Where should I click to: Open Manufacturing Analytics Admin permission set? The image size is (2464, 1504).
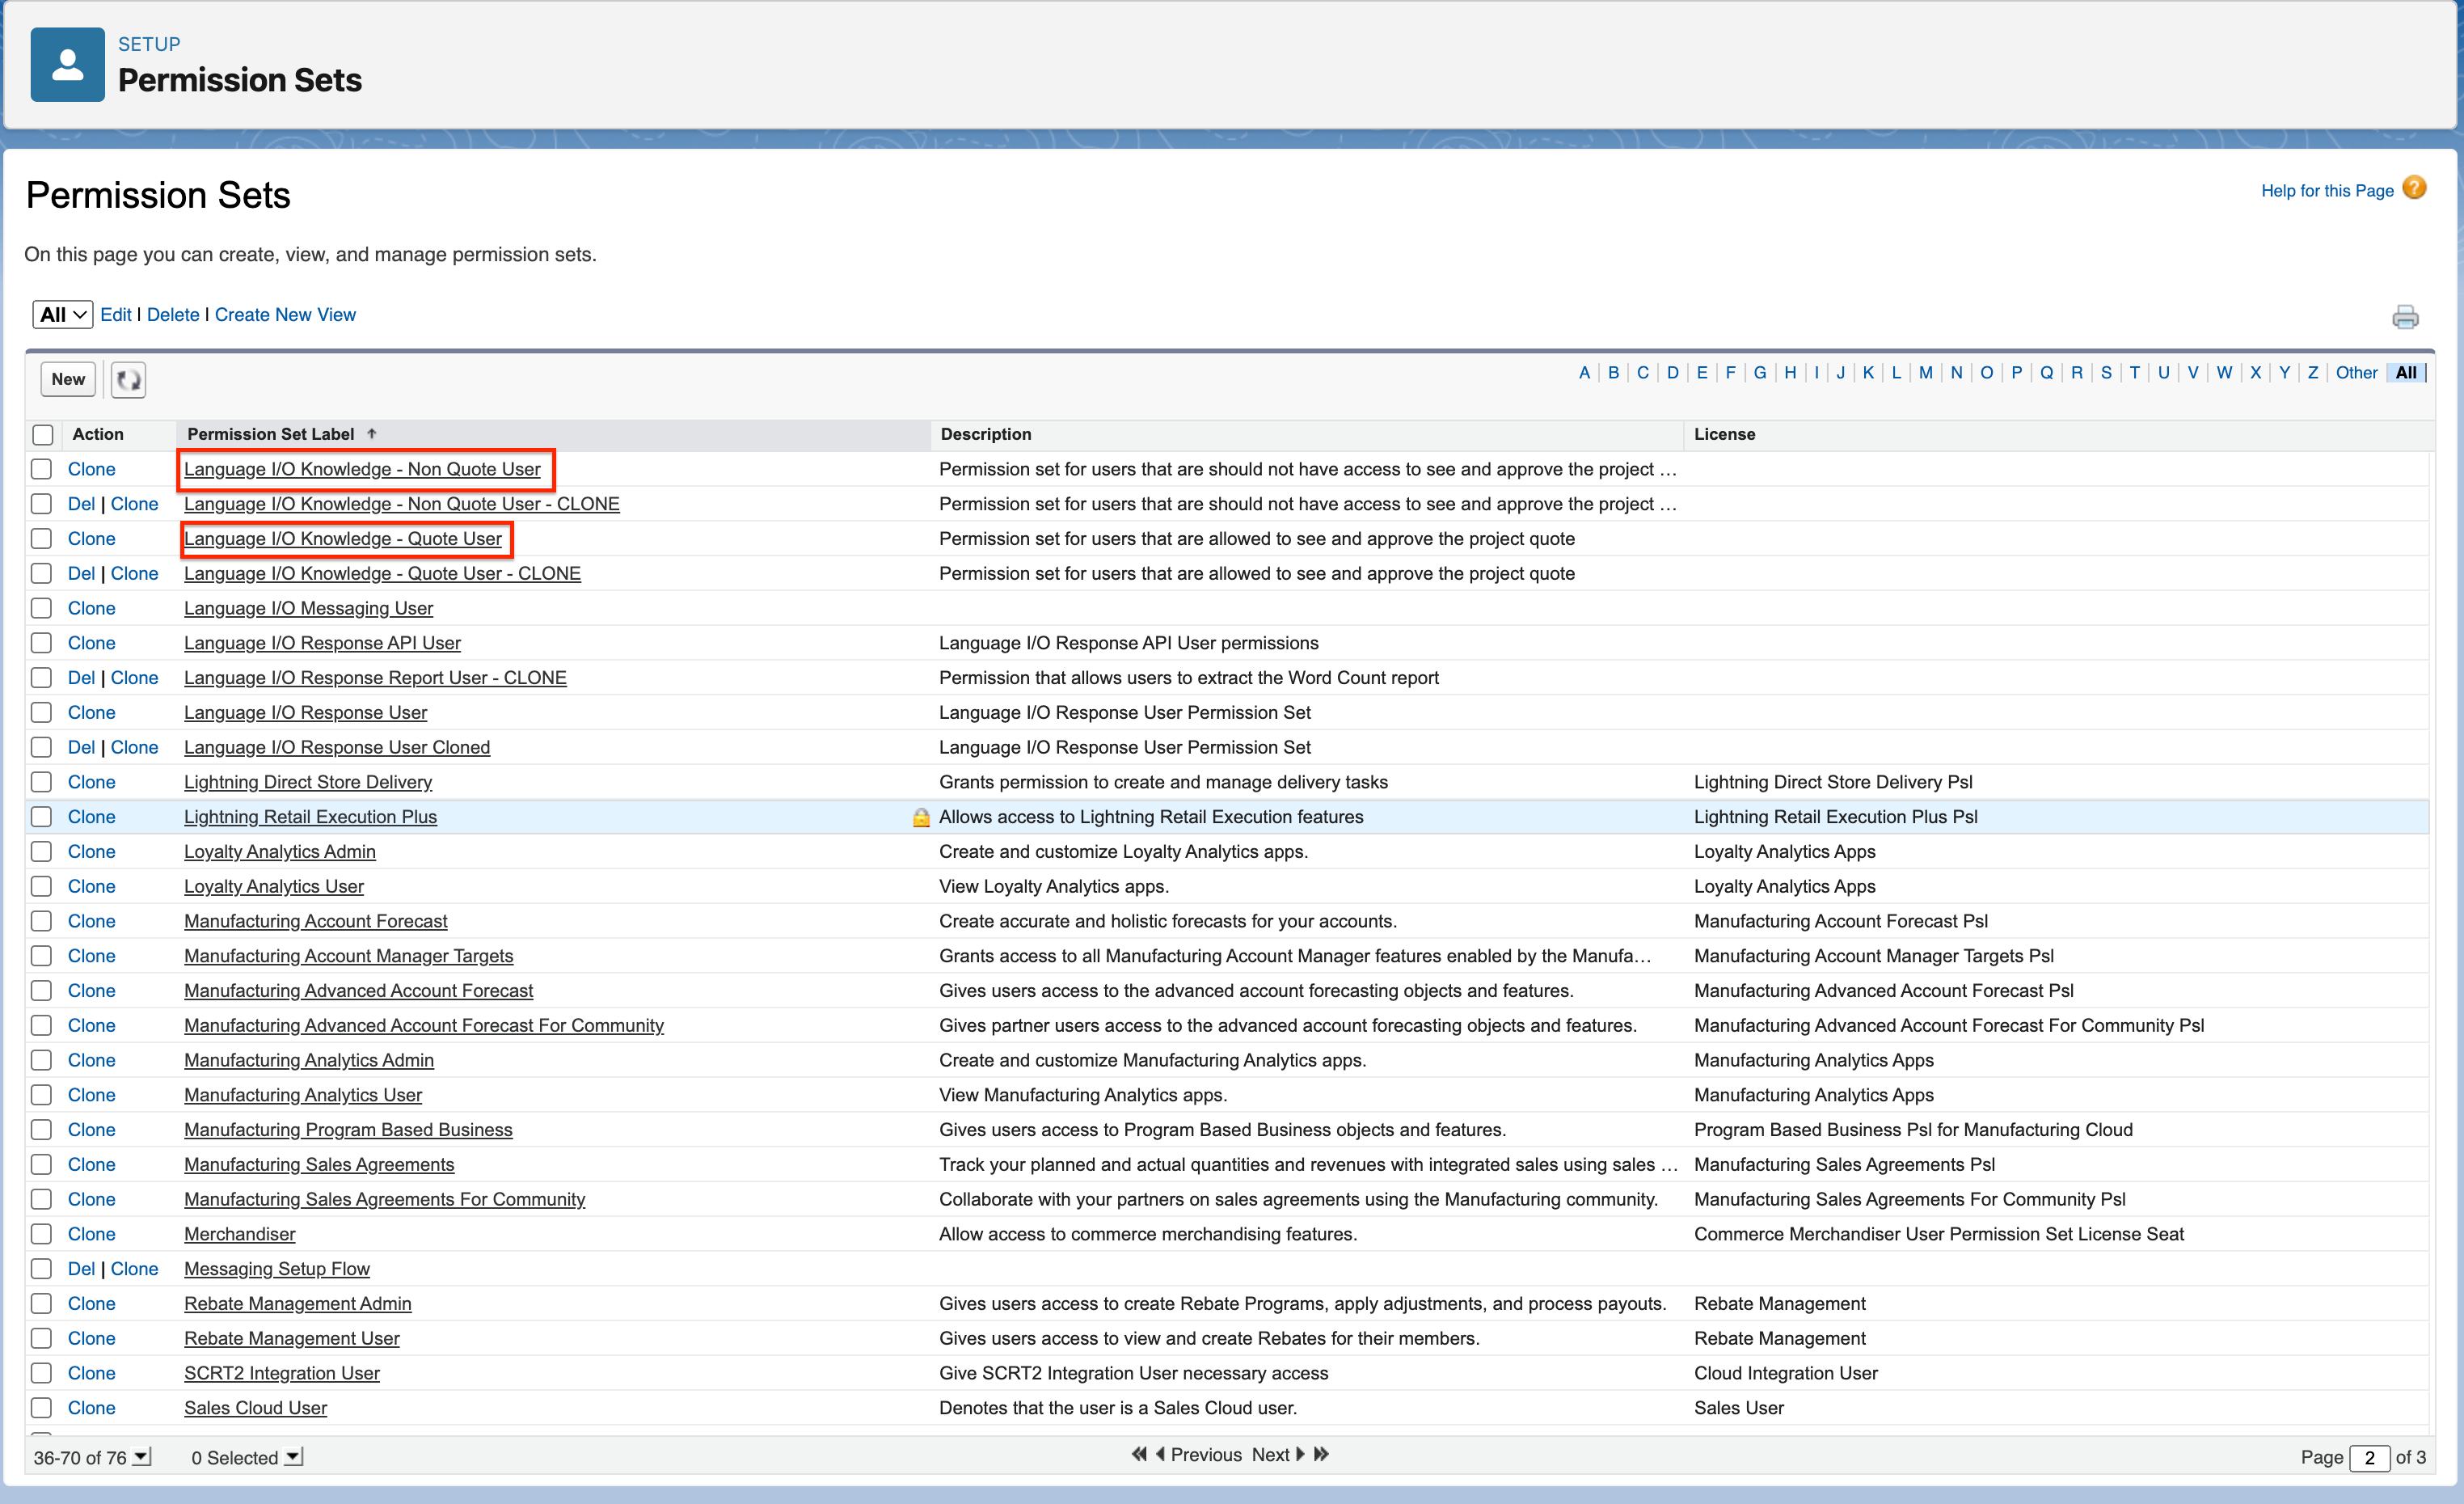point(309,1060)
